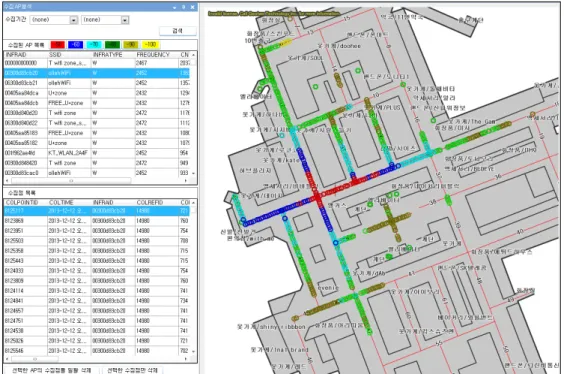Viewport: 564px width, 374px height.
Task: Click the AP list vertical scrollbar down arrow
Action: pos(194,173)
